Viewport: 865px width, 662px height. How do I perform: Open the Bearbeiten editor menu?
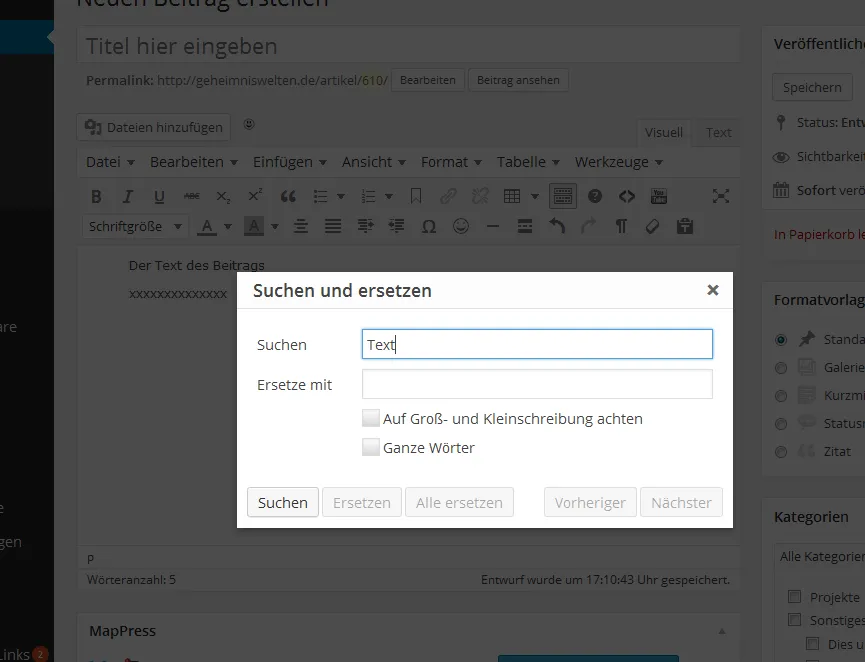point(194,162)
